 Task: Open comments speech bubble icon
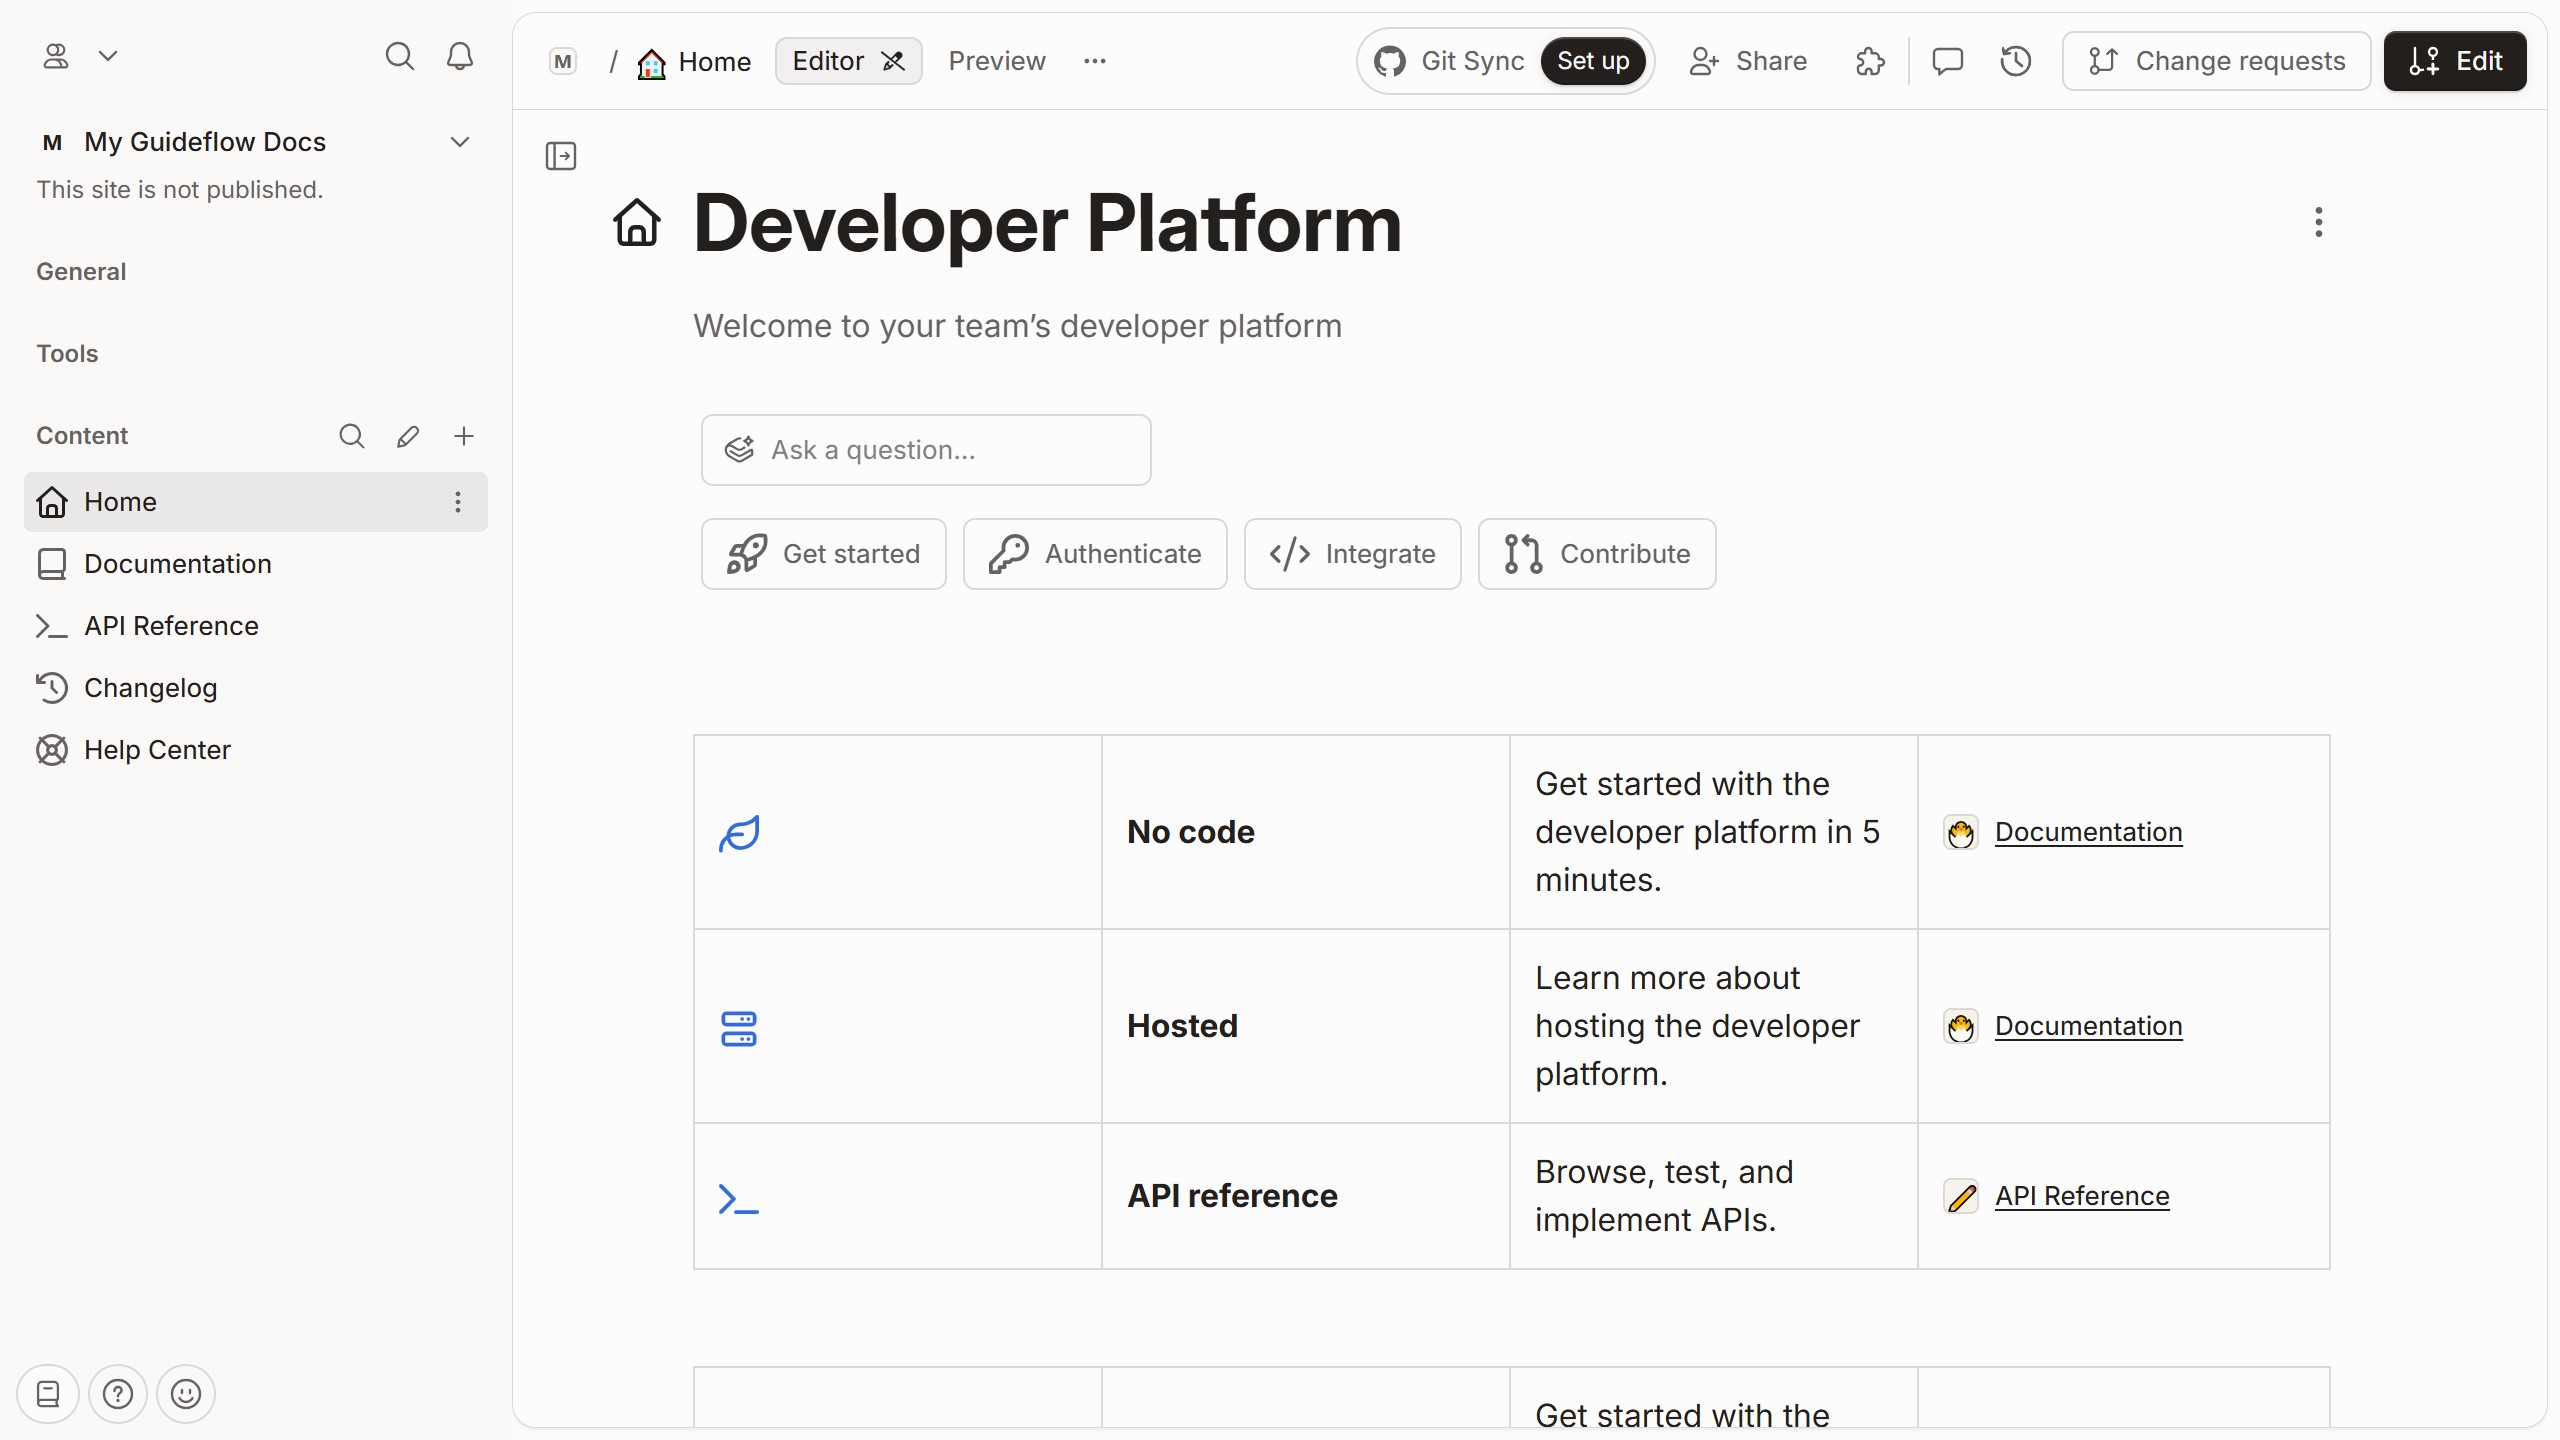(x=1948, y=62)
